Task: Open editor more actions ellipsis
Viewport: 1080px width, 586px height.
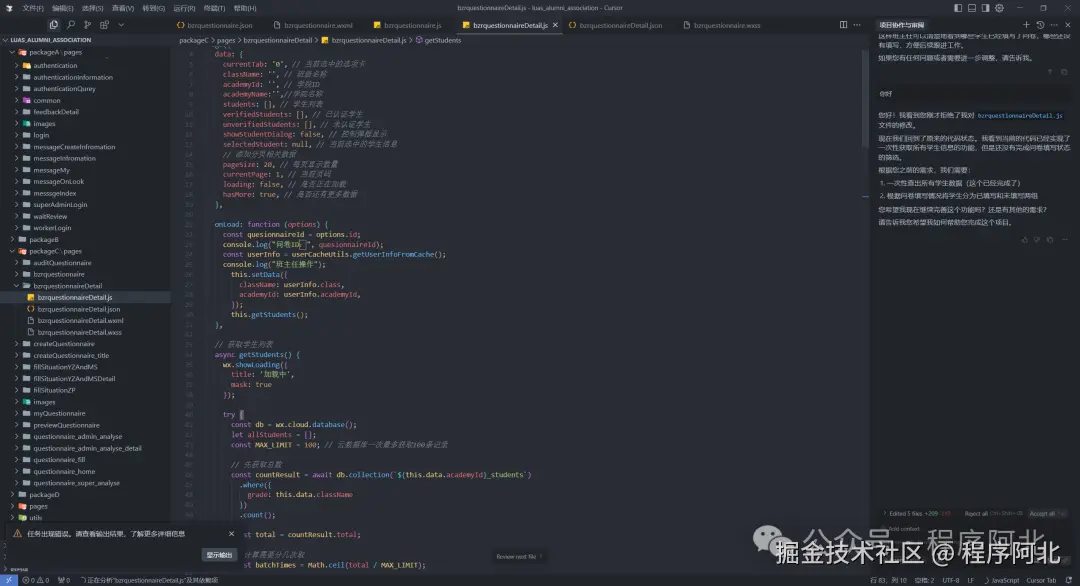Action: [857, 25]
